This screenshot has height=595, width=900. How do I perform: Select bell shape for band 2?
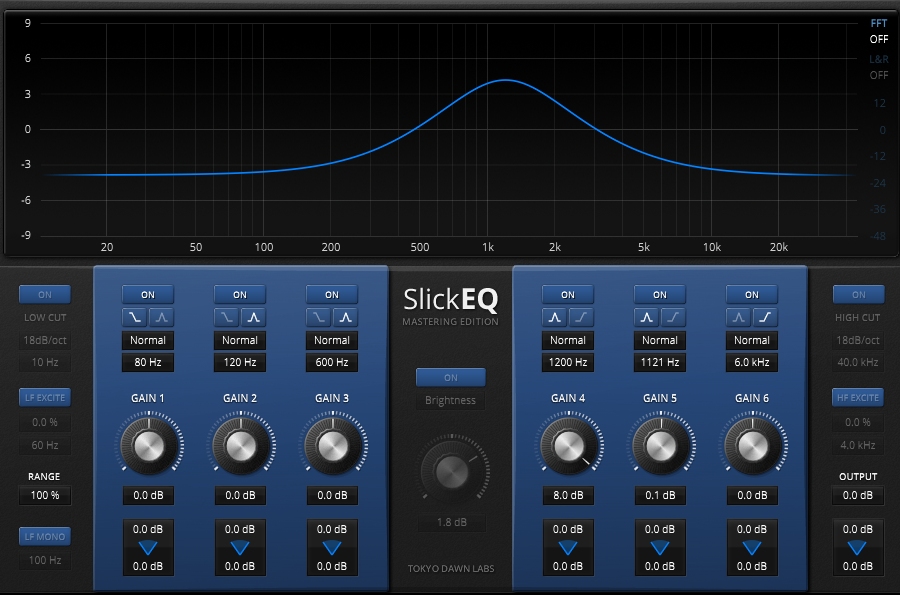coord(253,317)
